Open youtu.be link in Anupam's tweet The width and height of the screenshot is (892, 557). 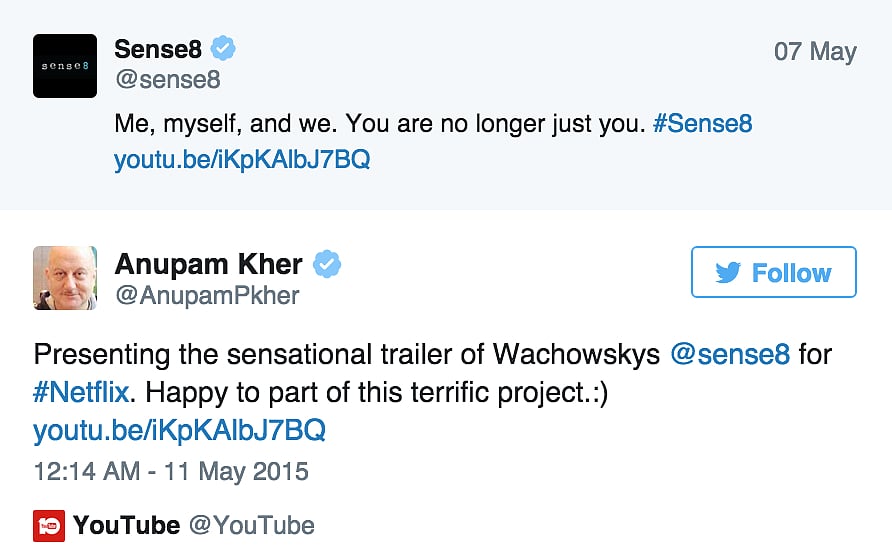[179, 431]
